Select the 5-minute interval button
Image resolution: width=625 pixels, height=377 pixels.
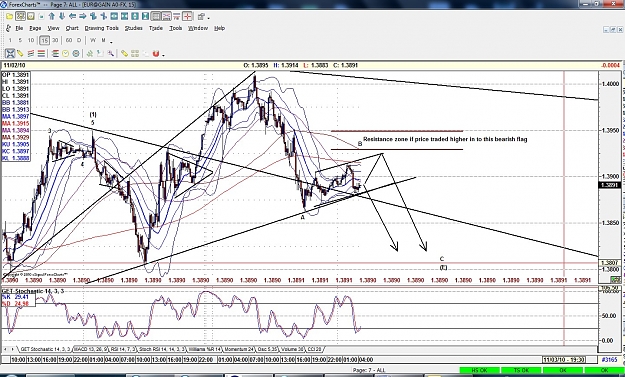point(20,40)
